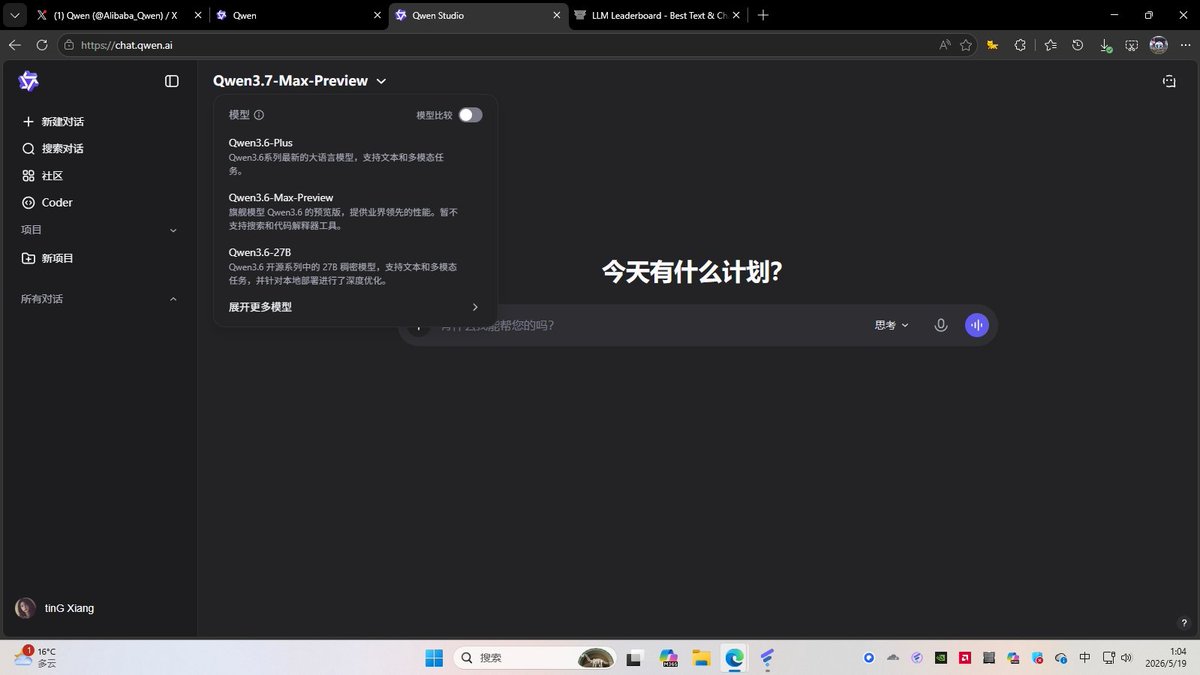Open browser history icon

(1077, 45)
